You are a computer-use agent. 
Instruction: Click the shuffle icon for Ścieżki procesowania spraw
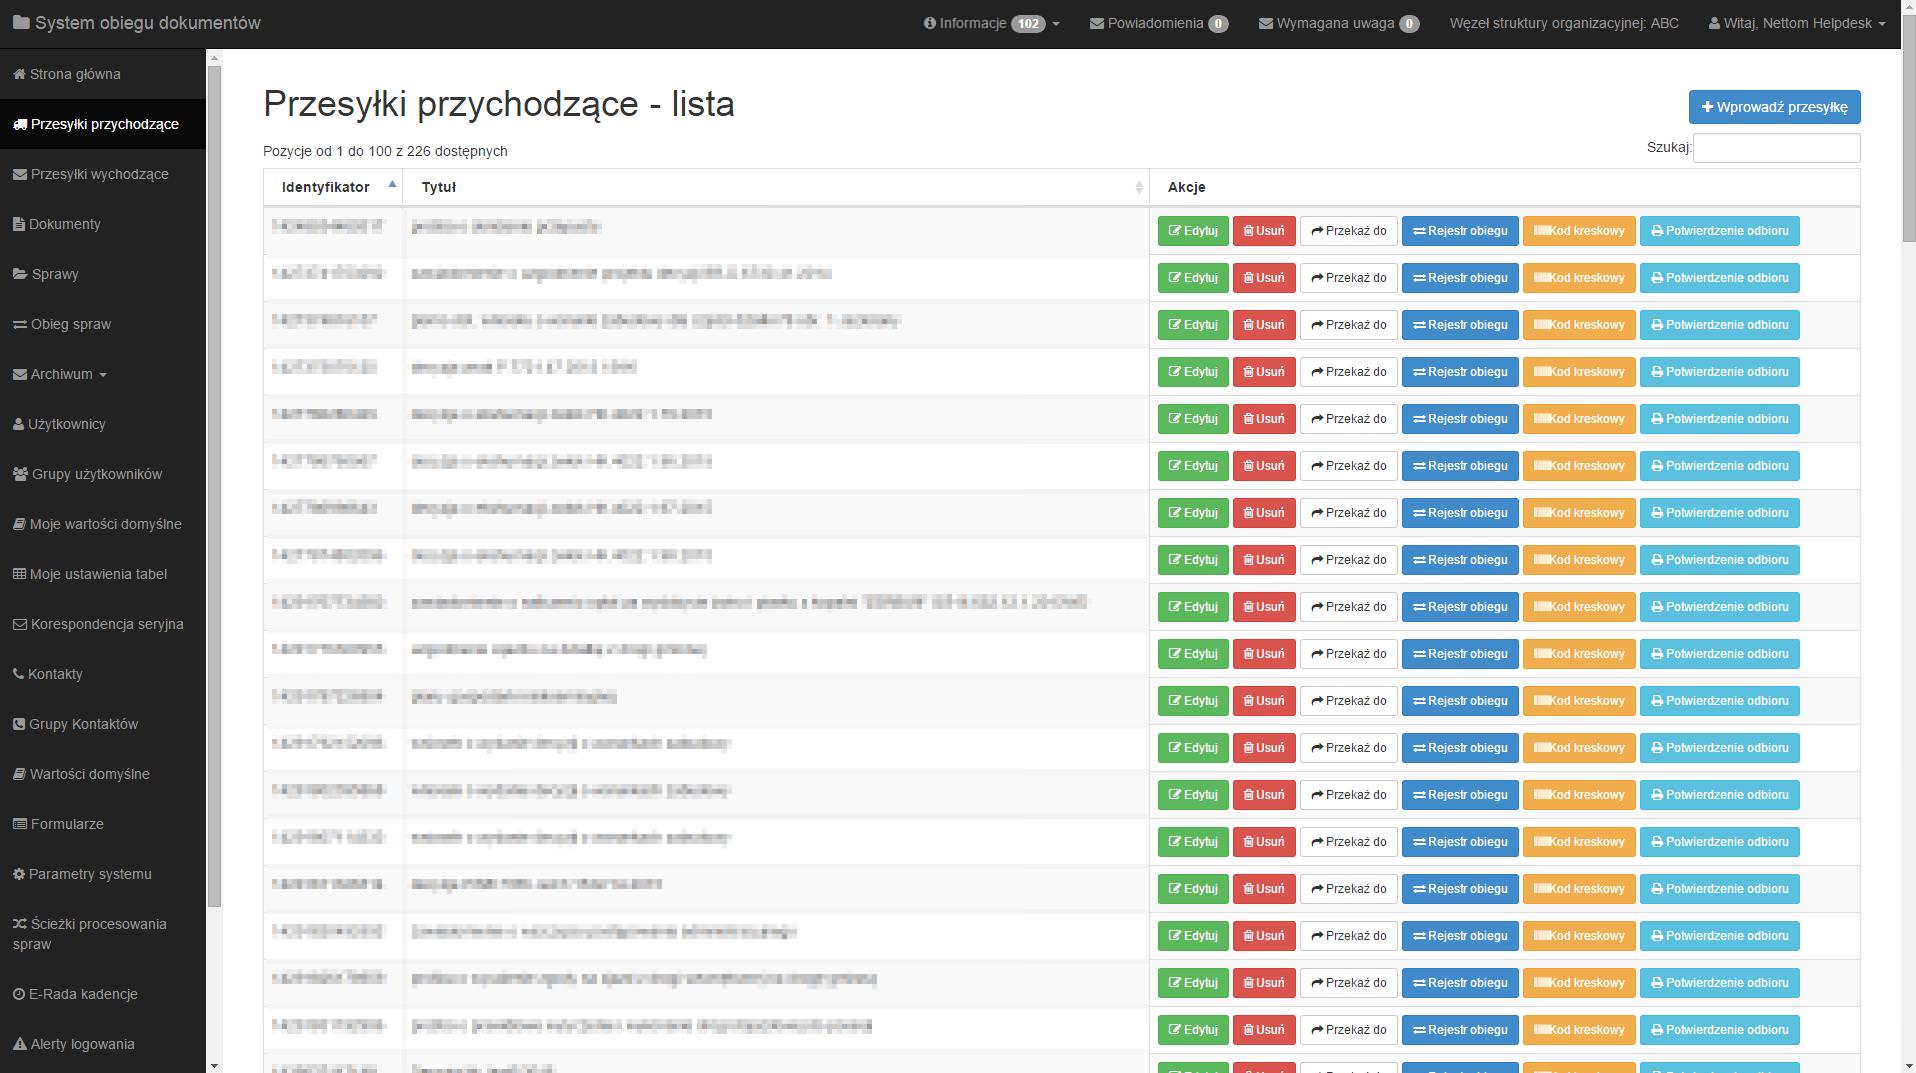pyautogui.click(x=20, y=924)
